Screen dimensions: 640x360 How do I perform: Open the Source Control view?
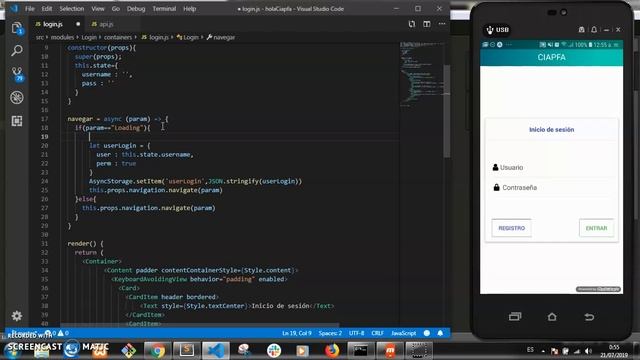pyautogui.click(x=17, y=74)
